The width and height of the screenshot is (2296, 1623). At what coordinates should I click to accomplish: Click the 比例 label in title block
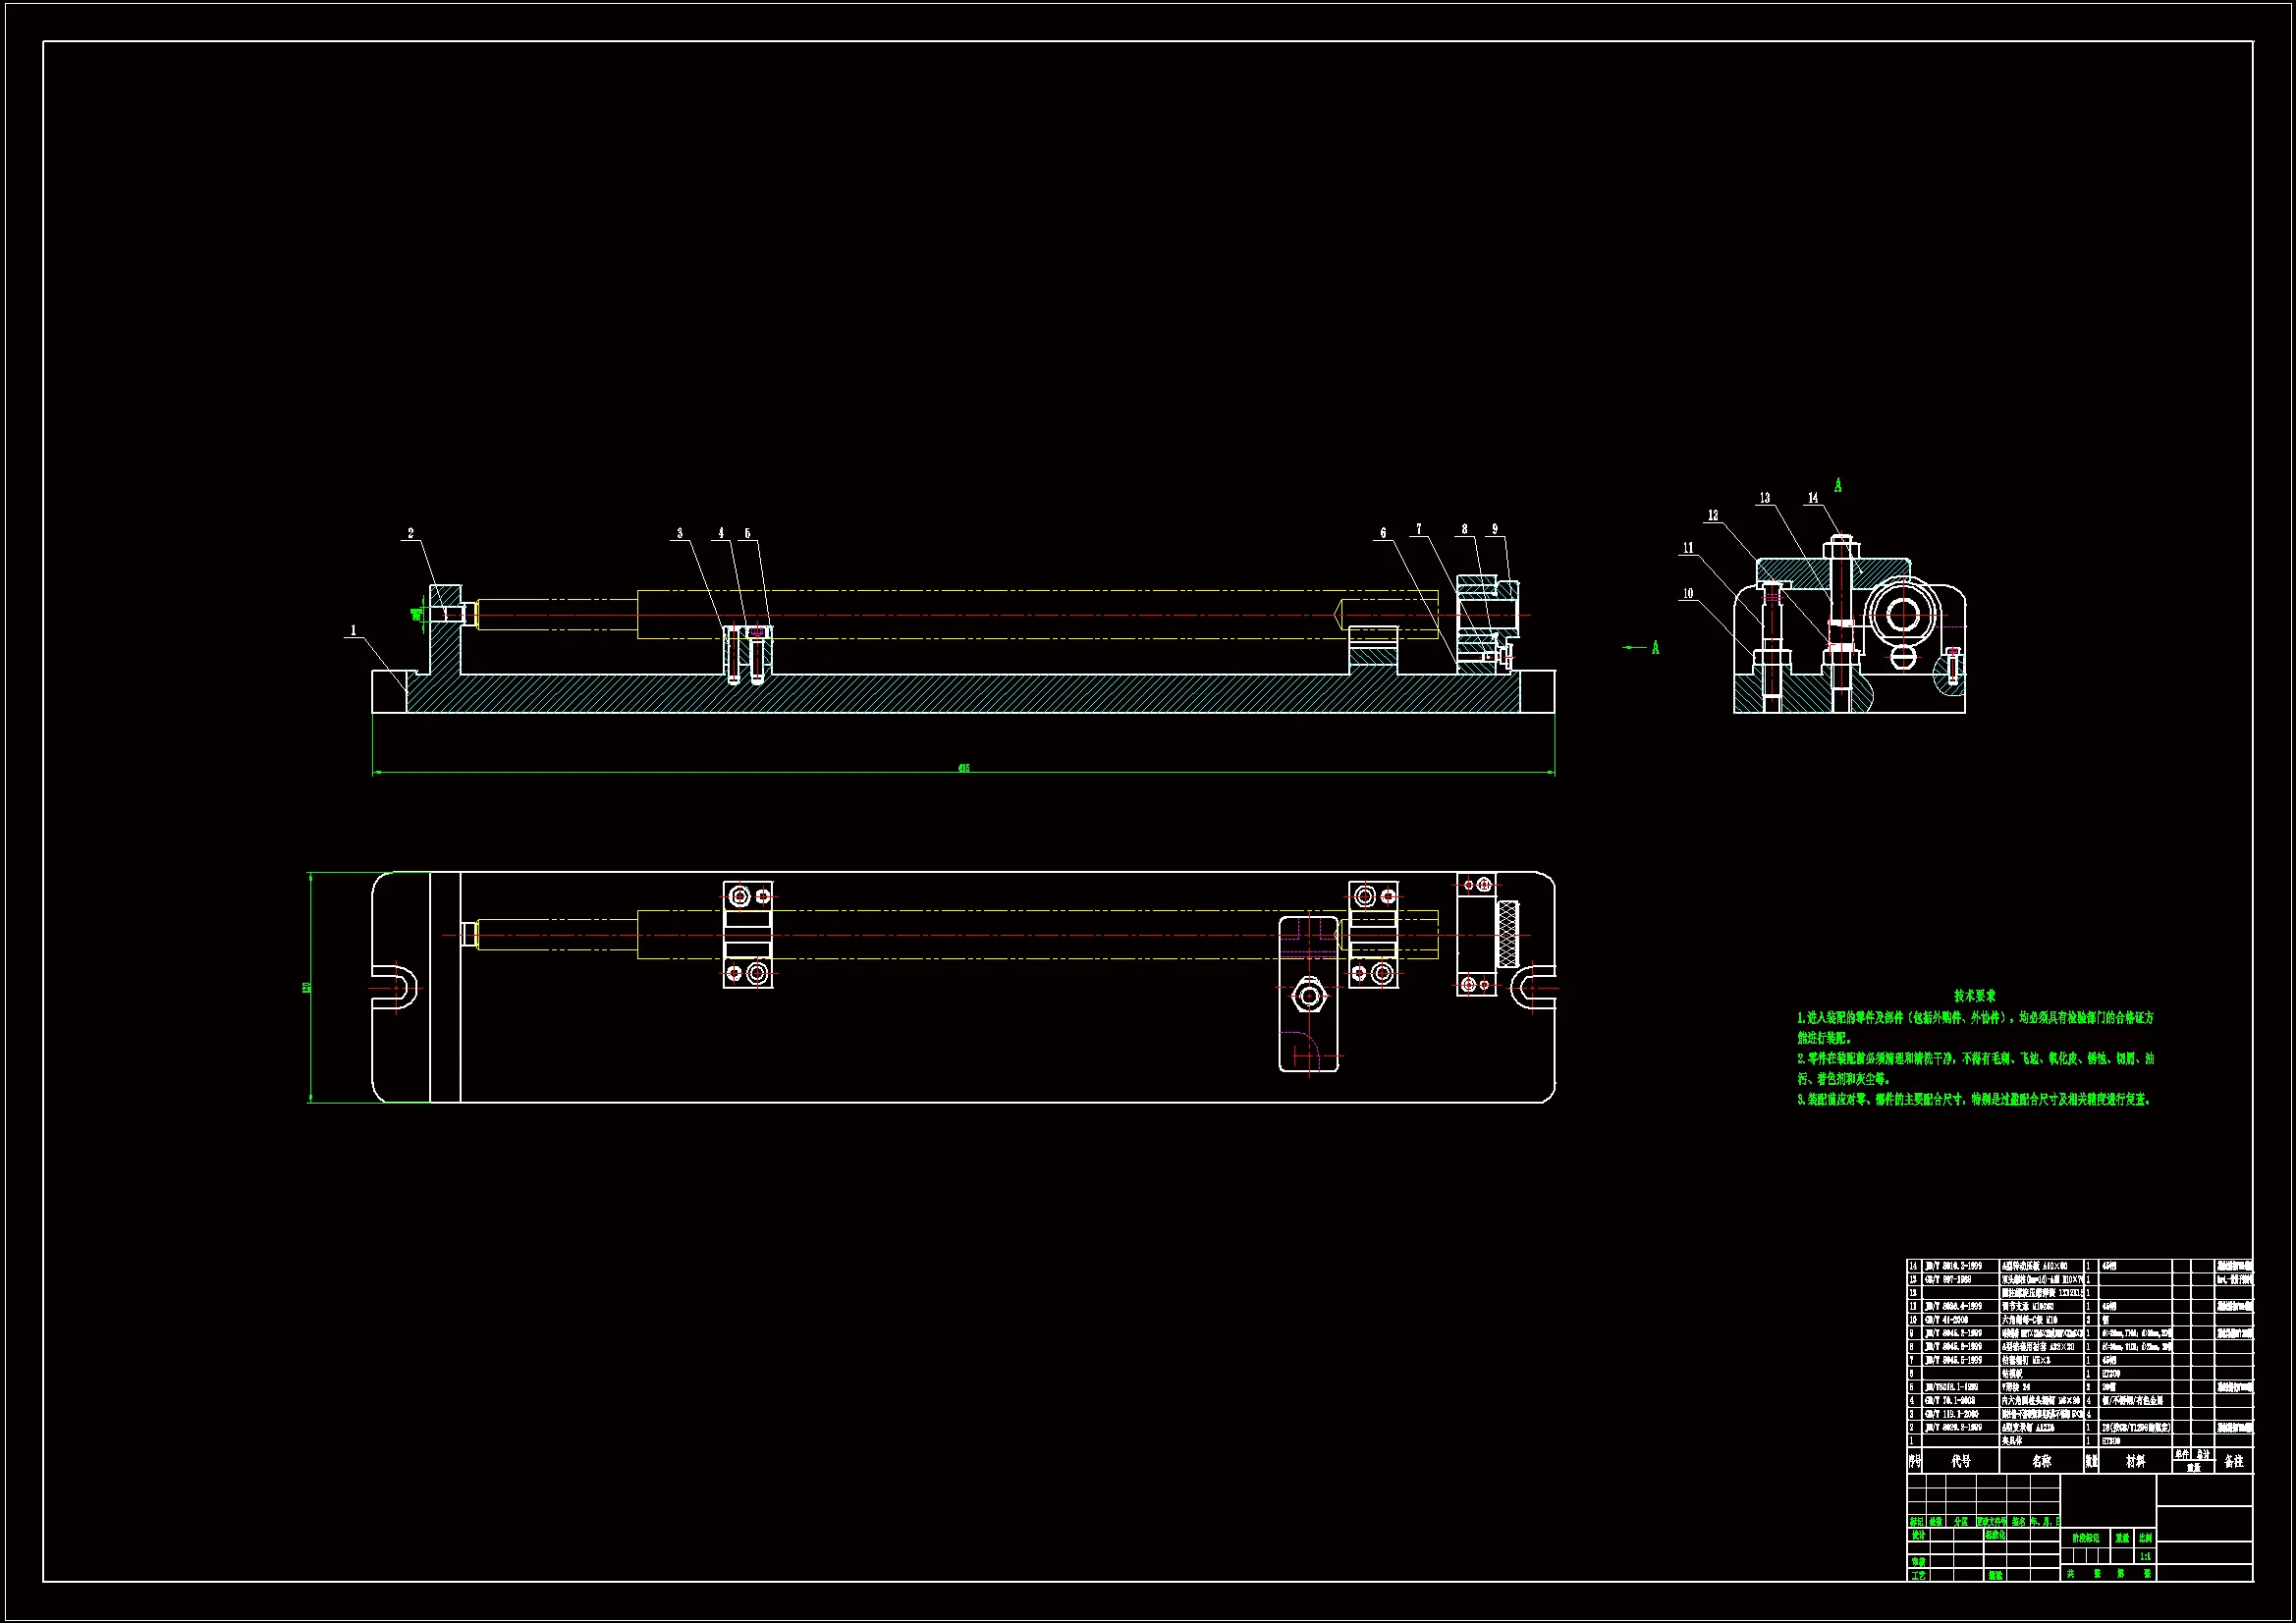click(2145, 1538)
